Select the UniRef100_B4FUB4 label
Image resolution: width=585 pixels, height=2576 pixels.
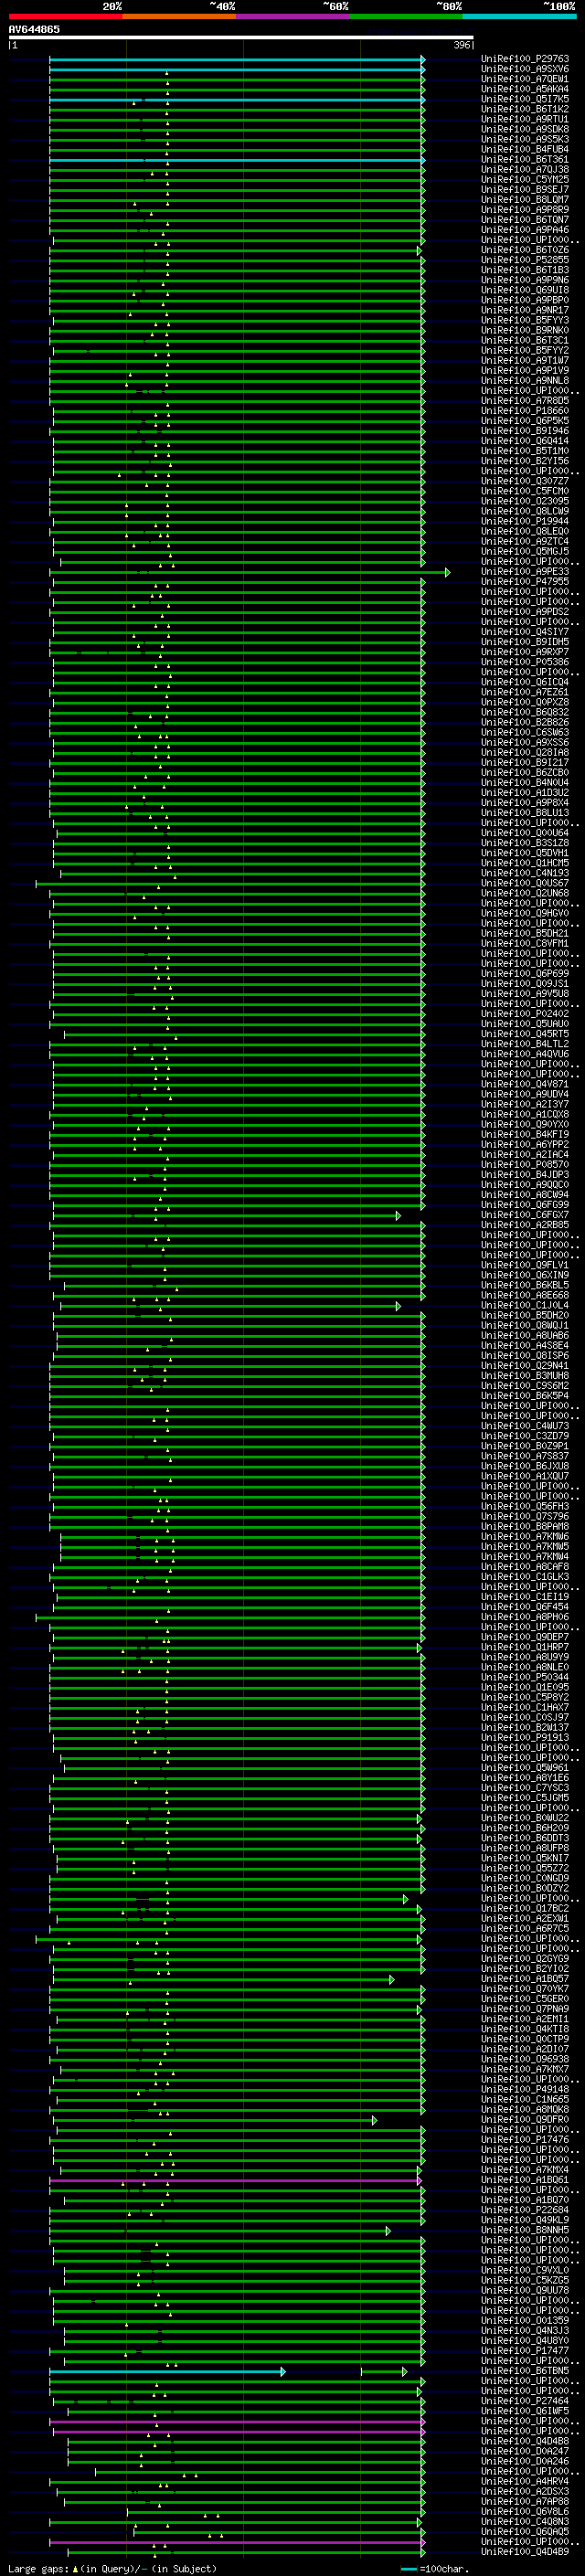pyautogui.click(x=525, y=149)
